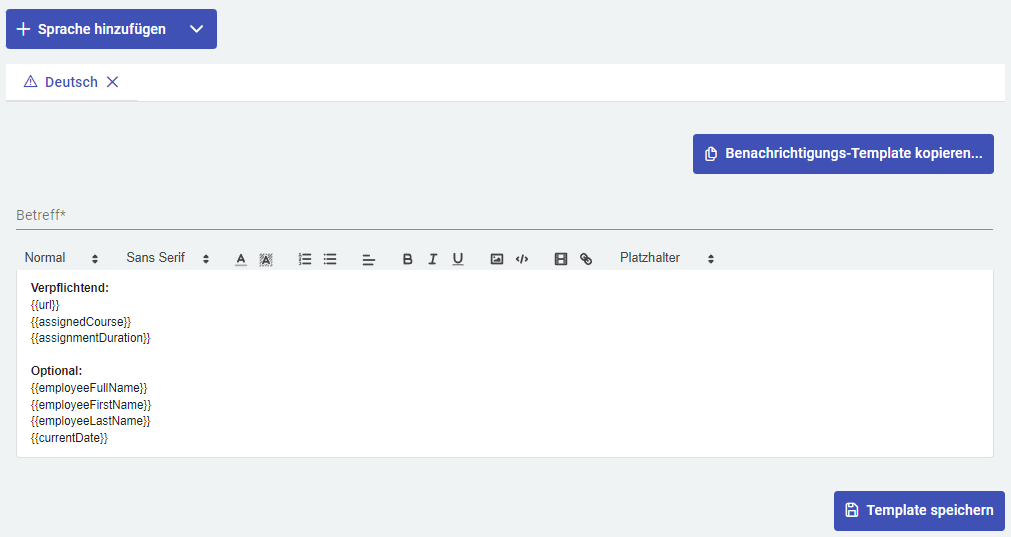Toggle italic formatting
This screenshot has width=1011, height=537.
432,259
